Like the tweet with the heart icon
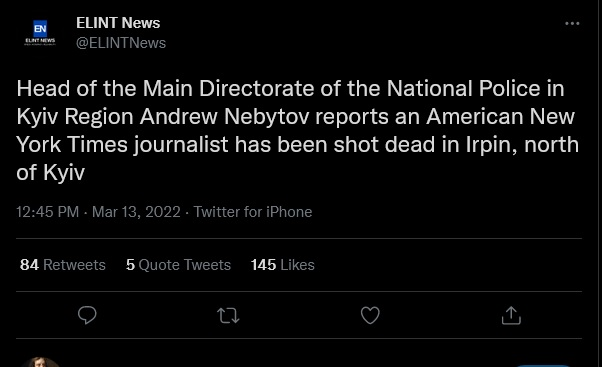 [x=370, y=315]
